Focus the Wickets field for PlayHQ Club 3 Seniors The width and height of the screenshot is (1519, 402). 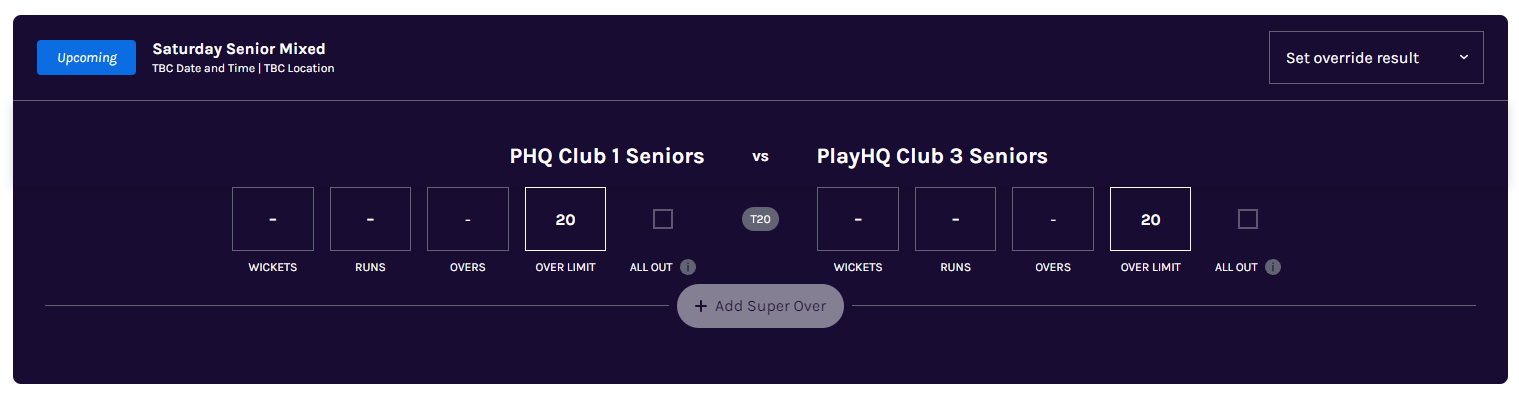coord(858,219)
